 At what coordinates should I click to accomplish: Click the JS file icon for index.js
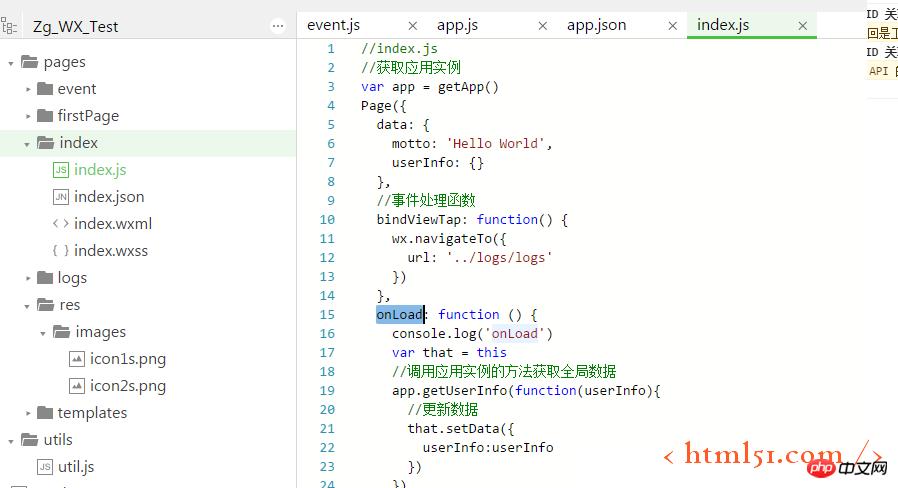tap(60, 170)
